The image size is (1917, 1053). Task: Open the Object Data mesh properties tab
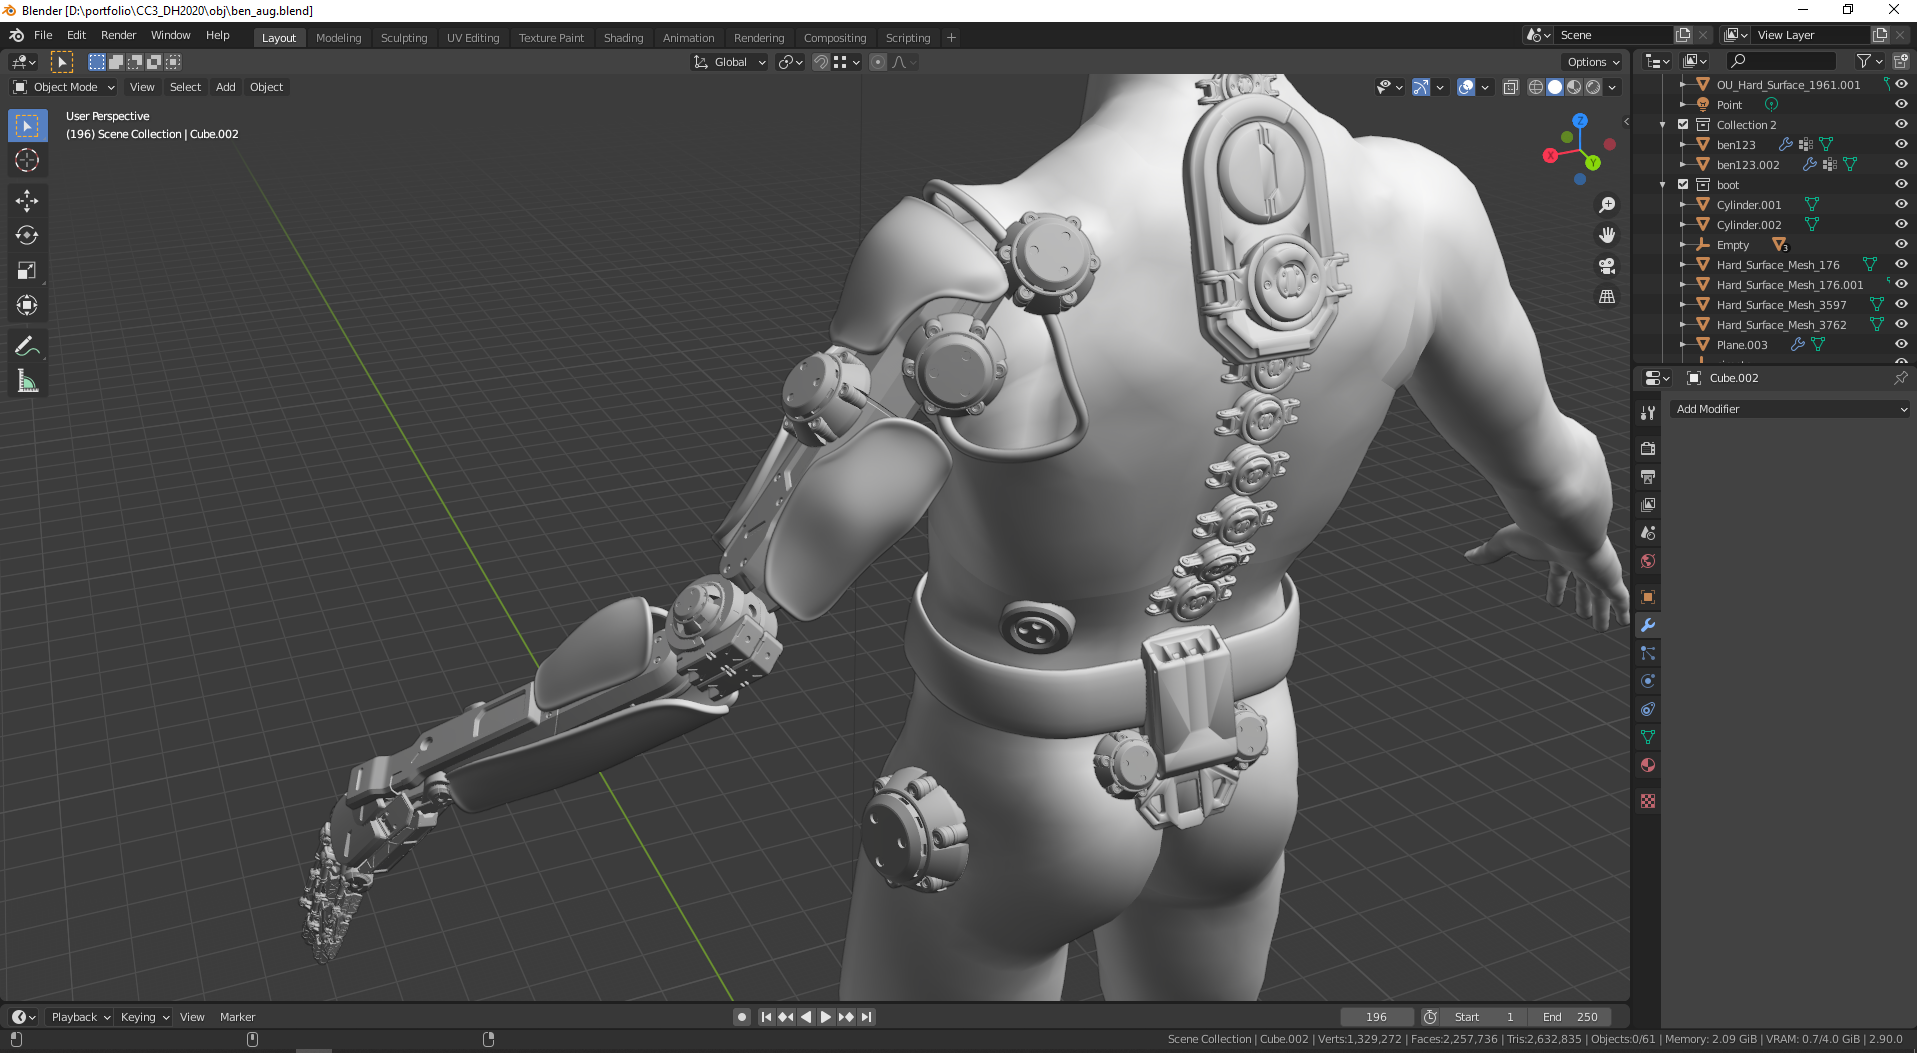click(x=1648, y=737)
